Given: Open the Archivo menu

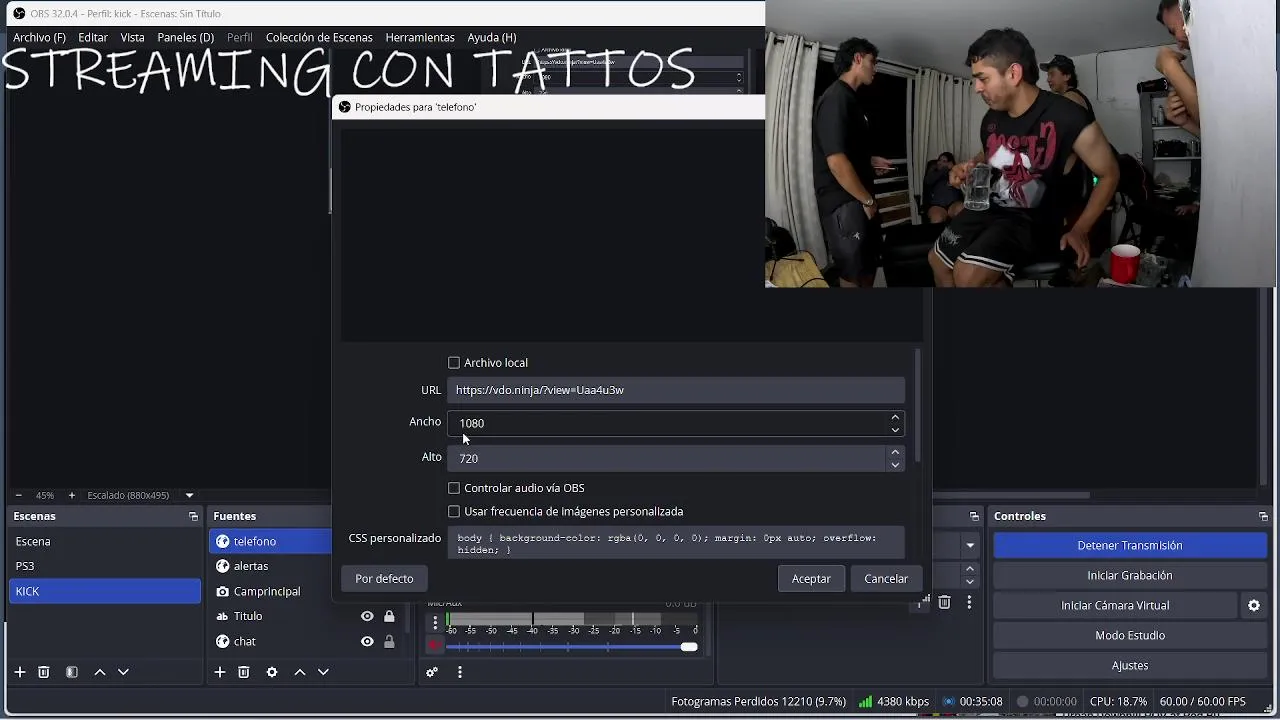Looking at the screenshot, I should coord(39,37).
